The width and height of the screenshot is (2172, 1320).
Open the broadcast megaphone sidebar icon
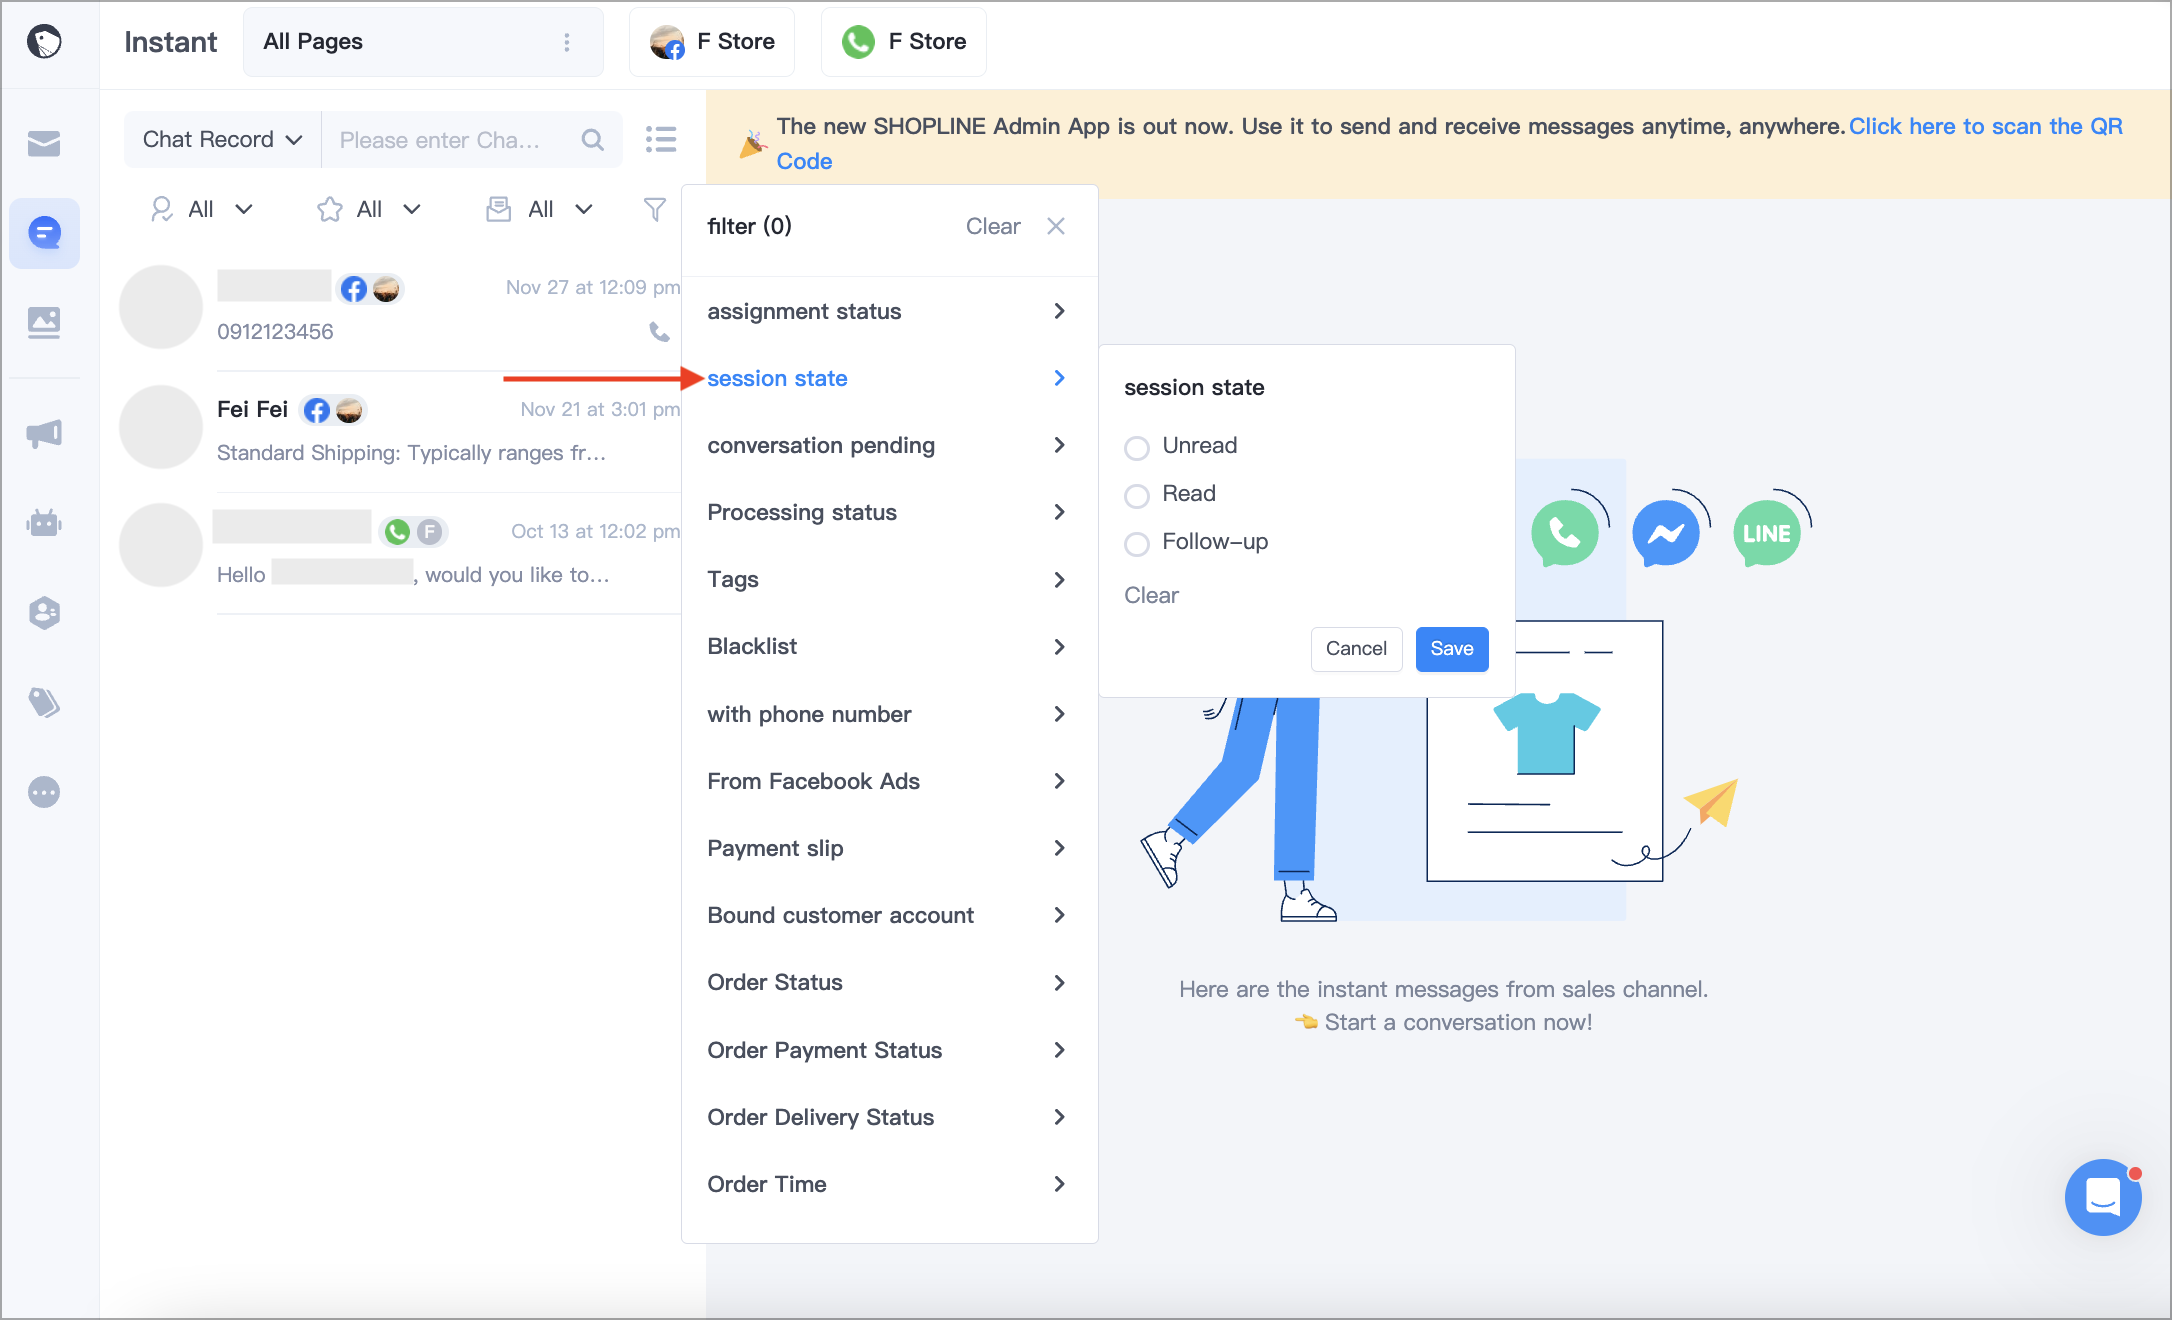(x=44, y=433)
